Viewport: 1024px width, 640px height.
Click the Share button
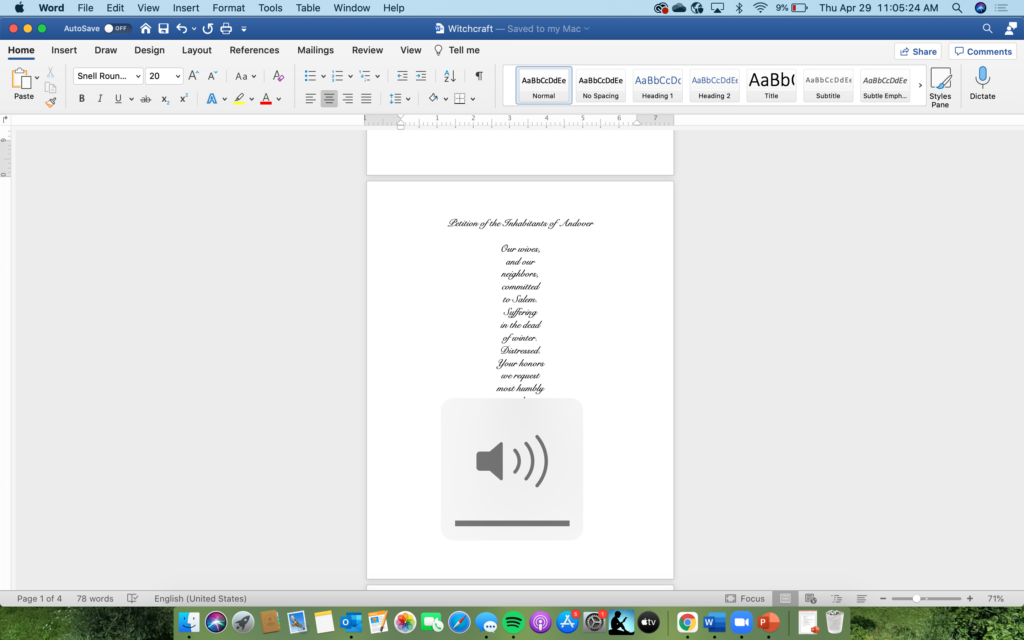[x=917, y=51]
